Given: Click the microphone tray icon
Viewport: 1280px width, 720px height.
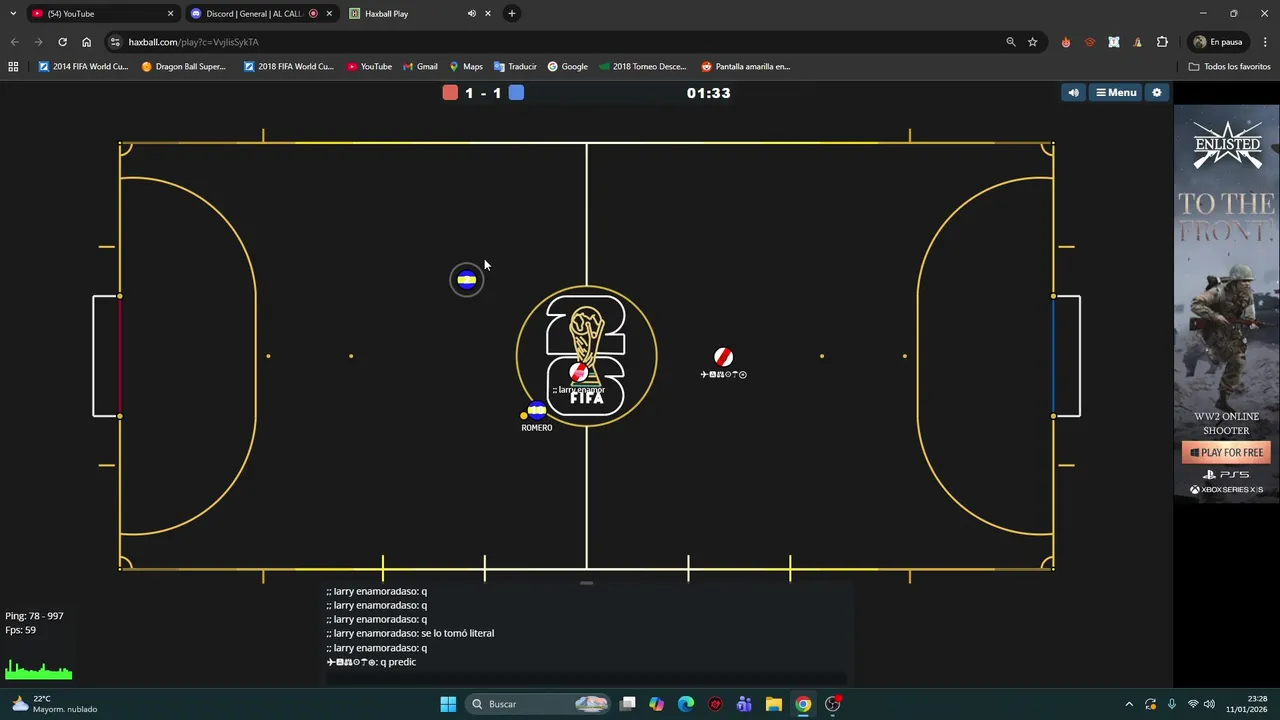Looking at the screenshot, I should point(1171,704).
